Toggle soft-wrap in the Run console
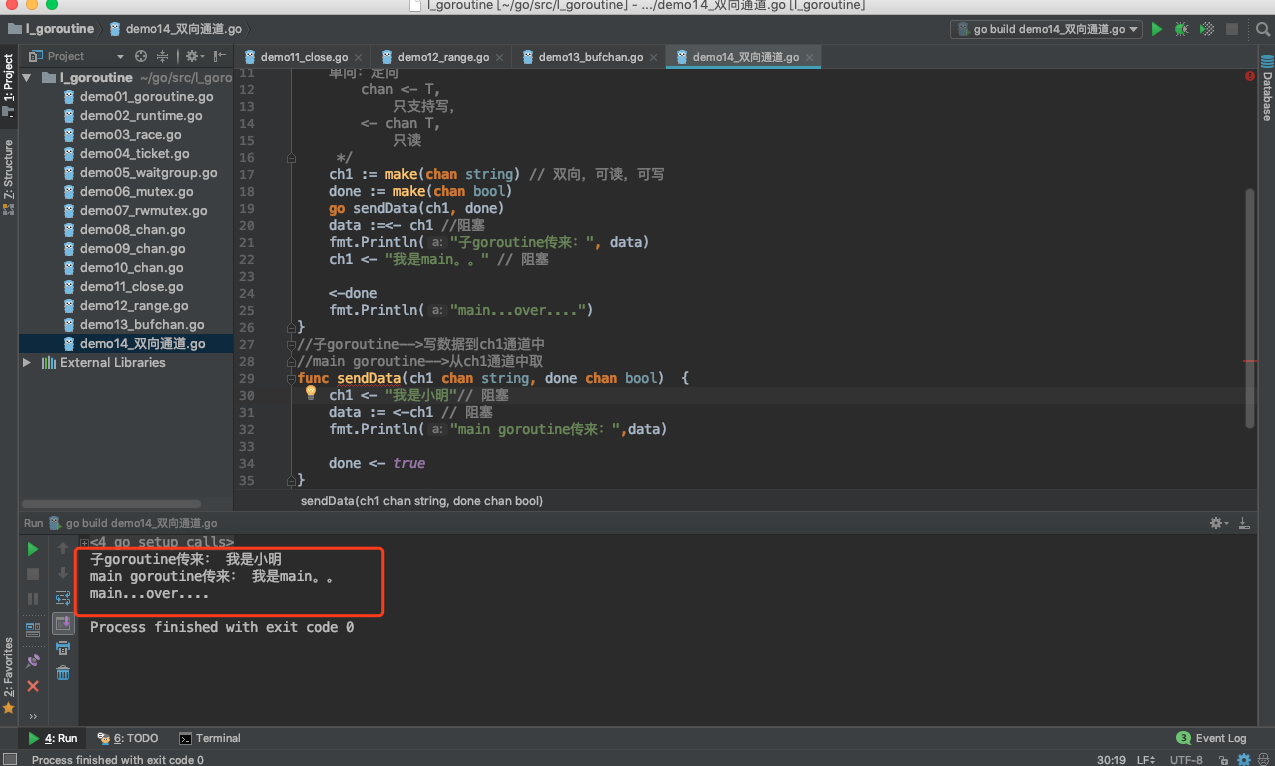1275x766 pixels. (63, 598)
